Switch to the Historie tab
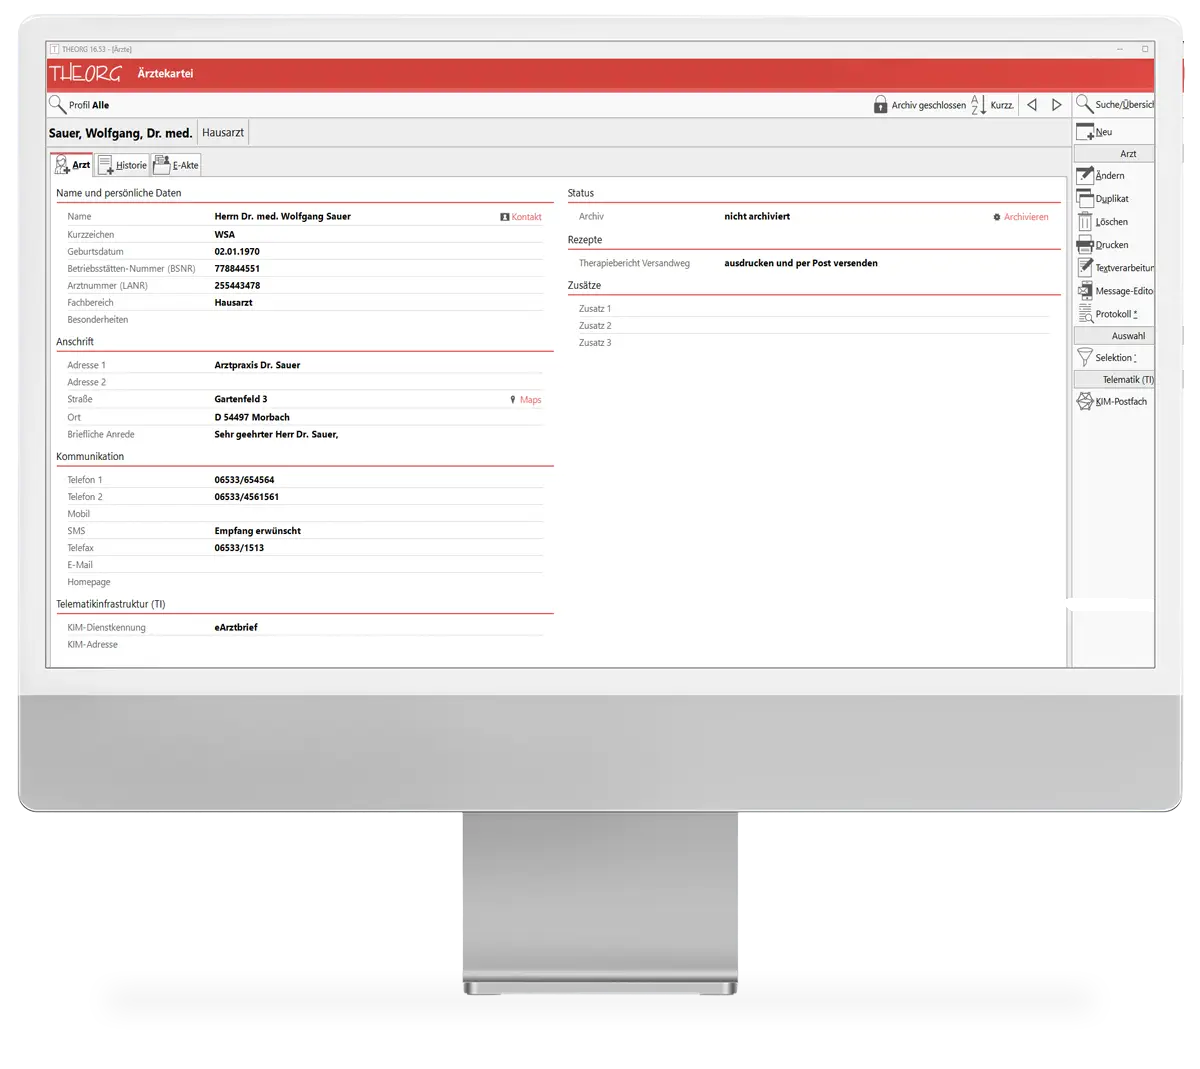This screenshot has width=1200, height=1069. pos(121,165)
